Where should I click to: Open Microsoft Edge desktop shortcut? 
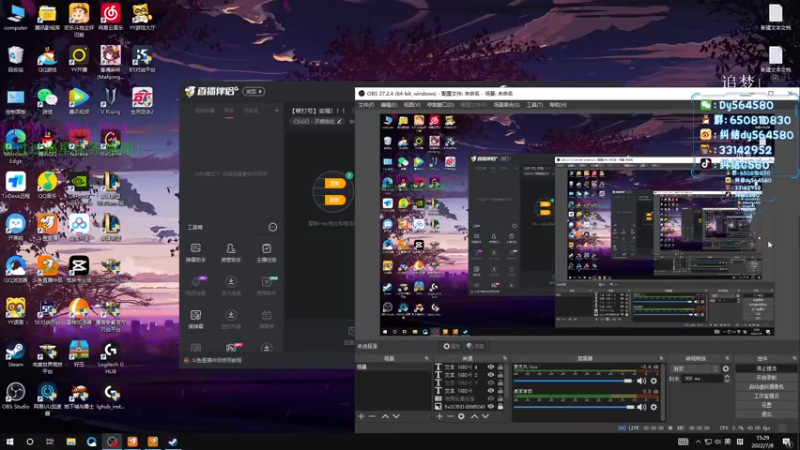15,144
